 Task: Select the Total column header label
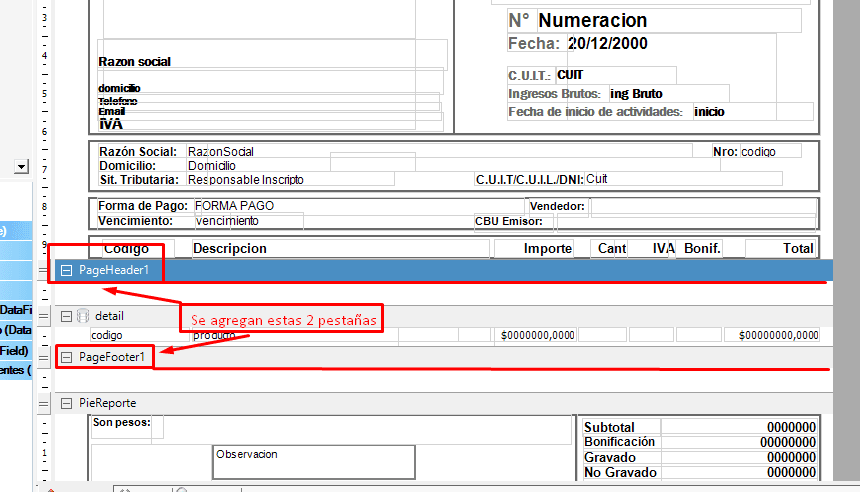pyautogui.click(x=798, y=248)
